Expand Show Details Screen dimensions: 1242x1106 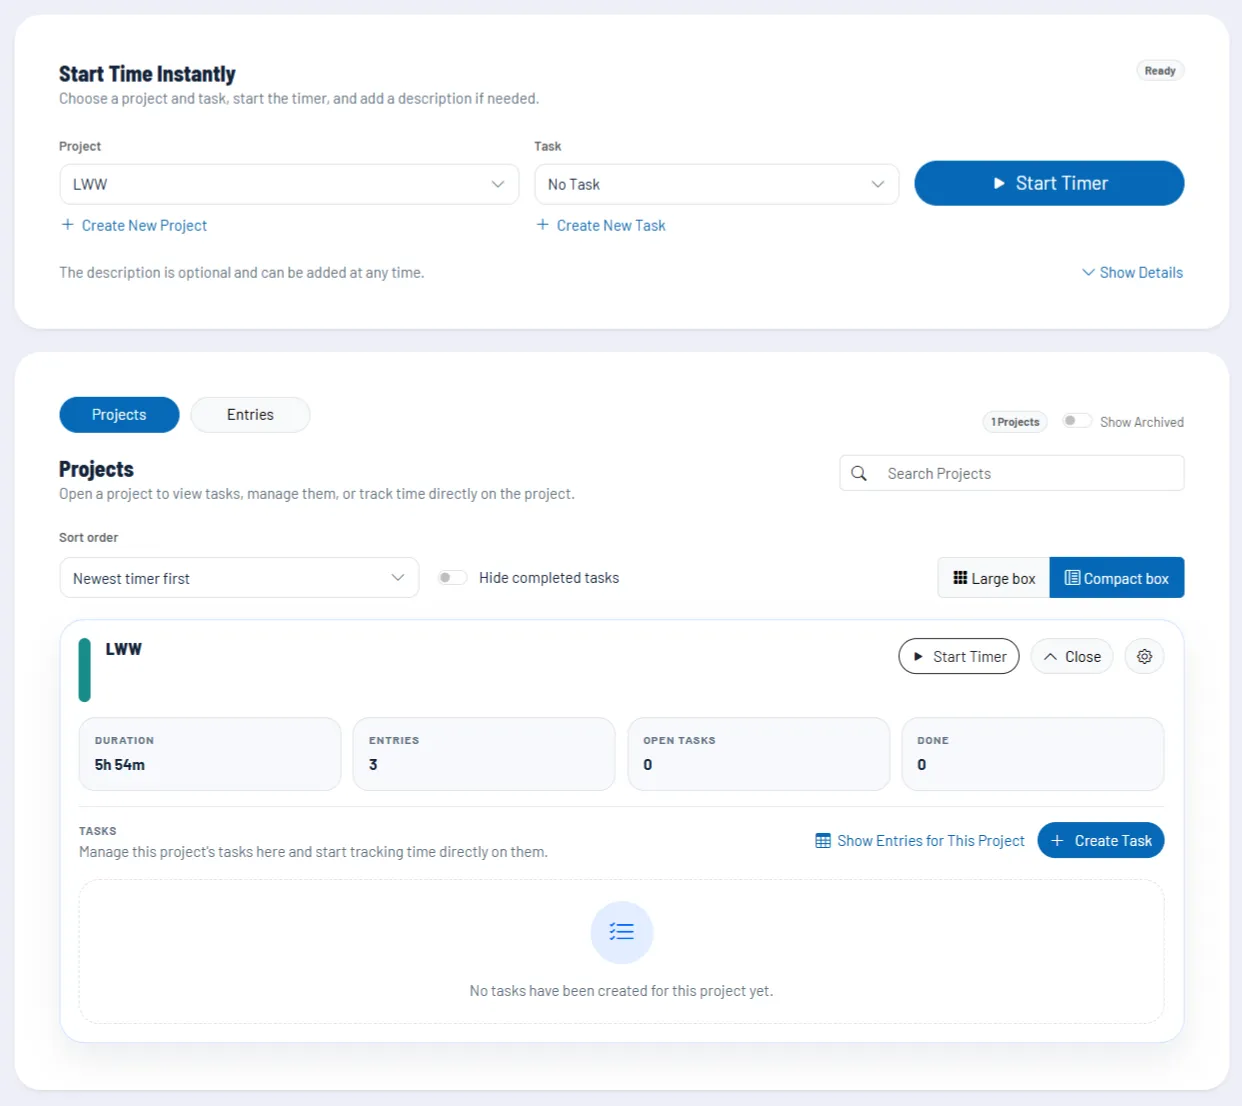click(x=1132, y=272)
